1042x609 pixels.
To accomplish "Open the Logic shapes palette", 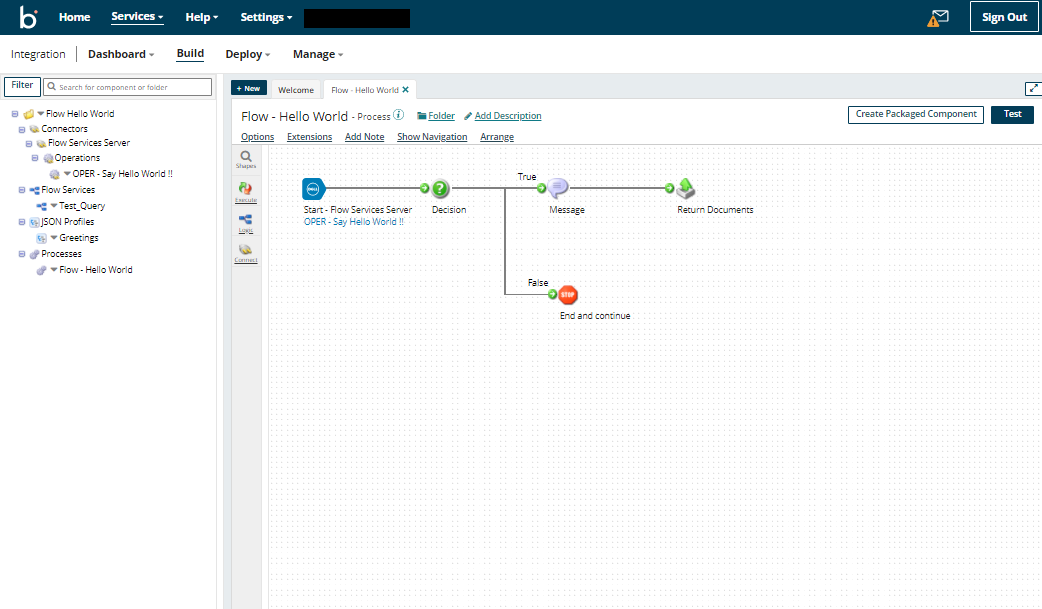I will click(x=246, y=222).
